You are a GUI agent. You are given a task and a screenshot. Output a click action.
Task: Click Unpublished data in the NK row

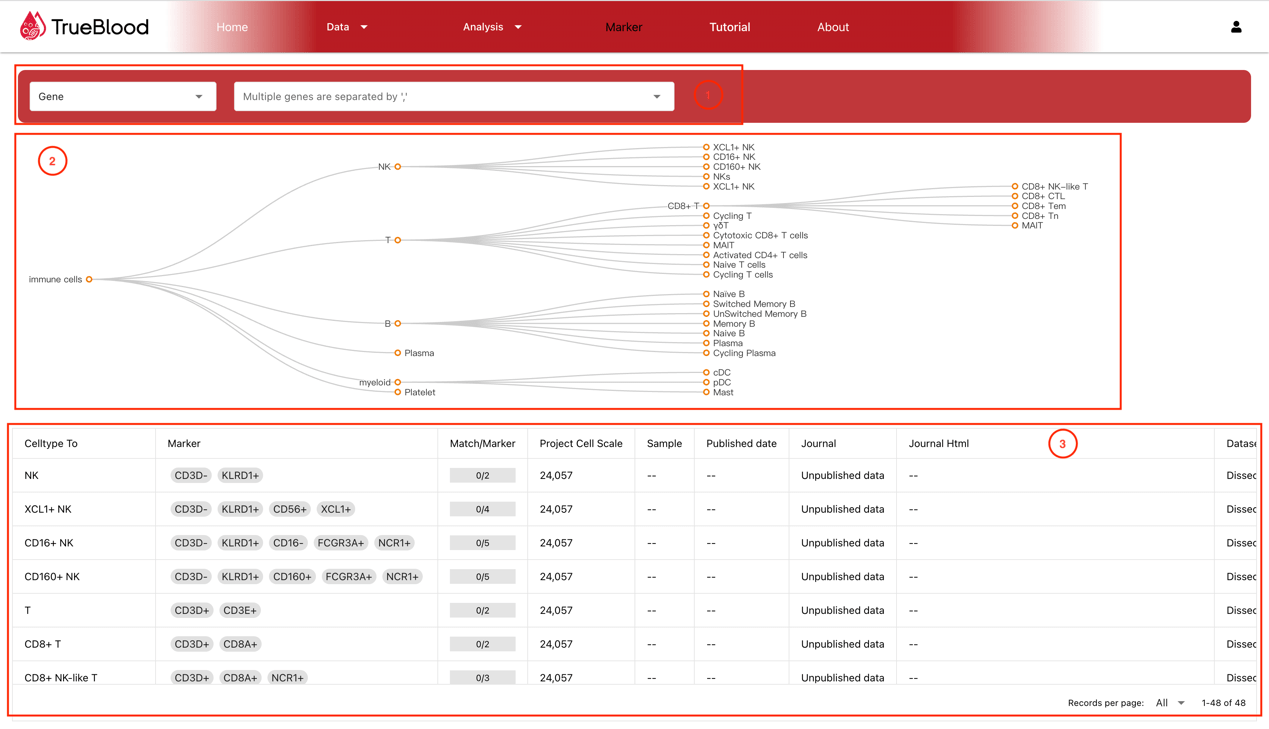pos(842,476)
